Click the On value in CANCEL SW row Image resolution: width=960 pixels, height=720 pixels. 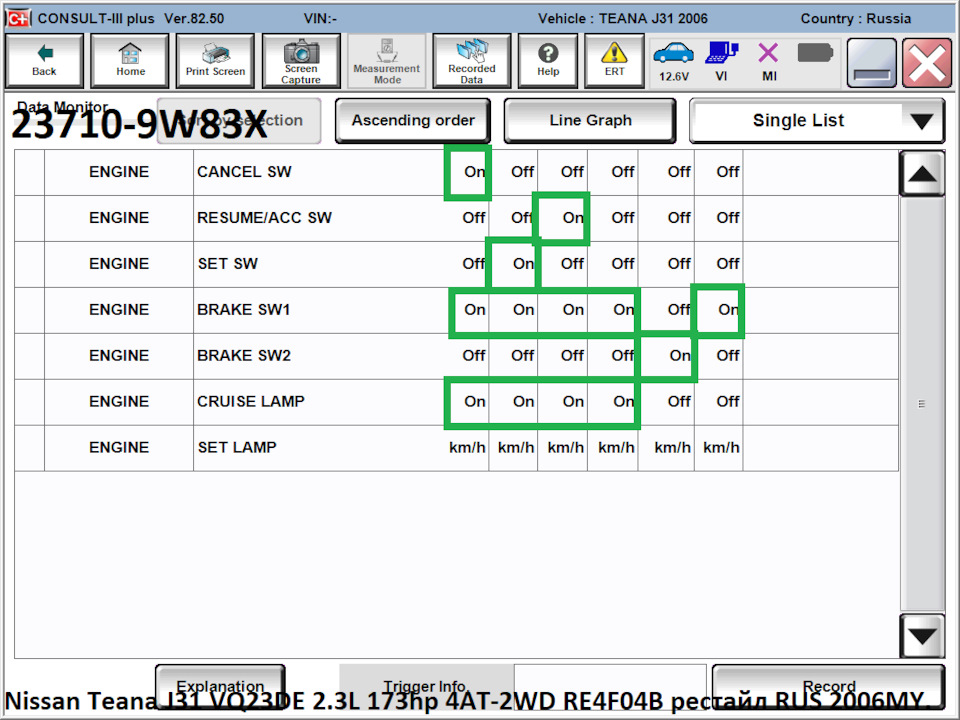(x=474, y=172)
